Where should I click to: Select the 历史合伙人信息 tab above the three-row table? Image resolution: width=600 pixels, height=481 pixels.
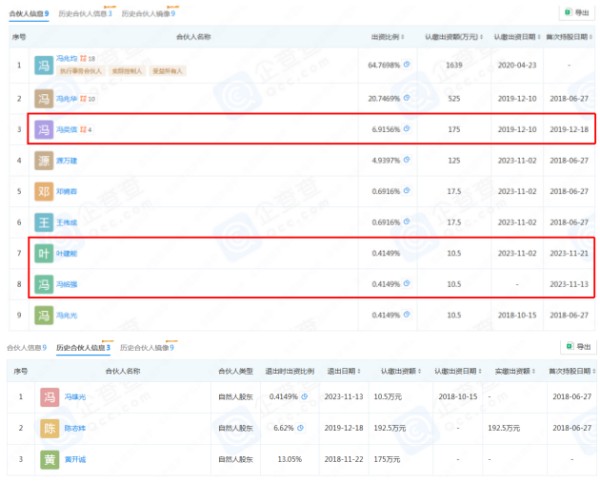[x=83, y=348]
